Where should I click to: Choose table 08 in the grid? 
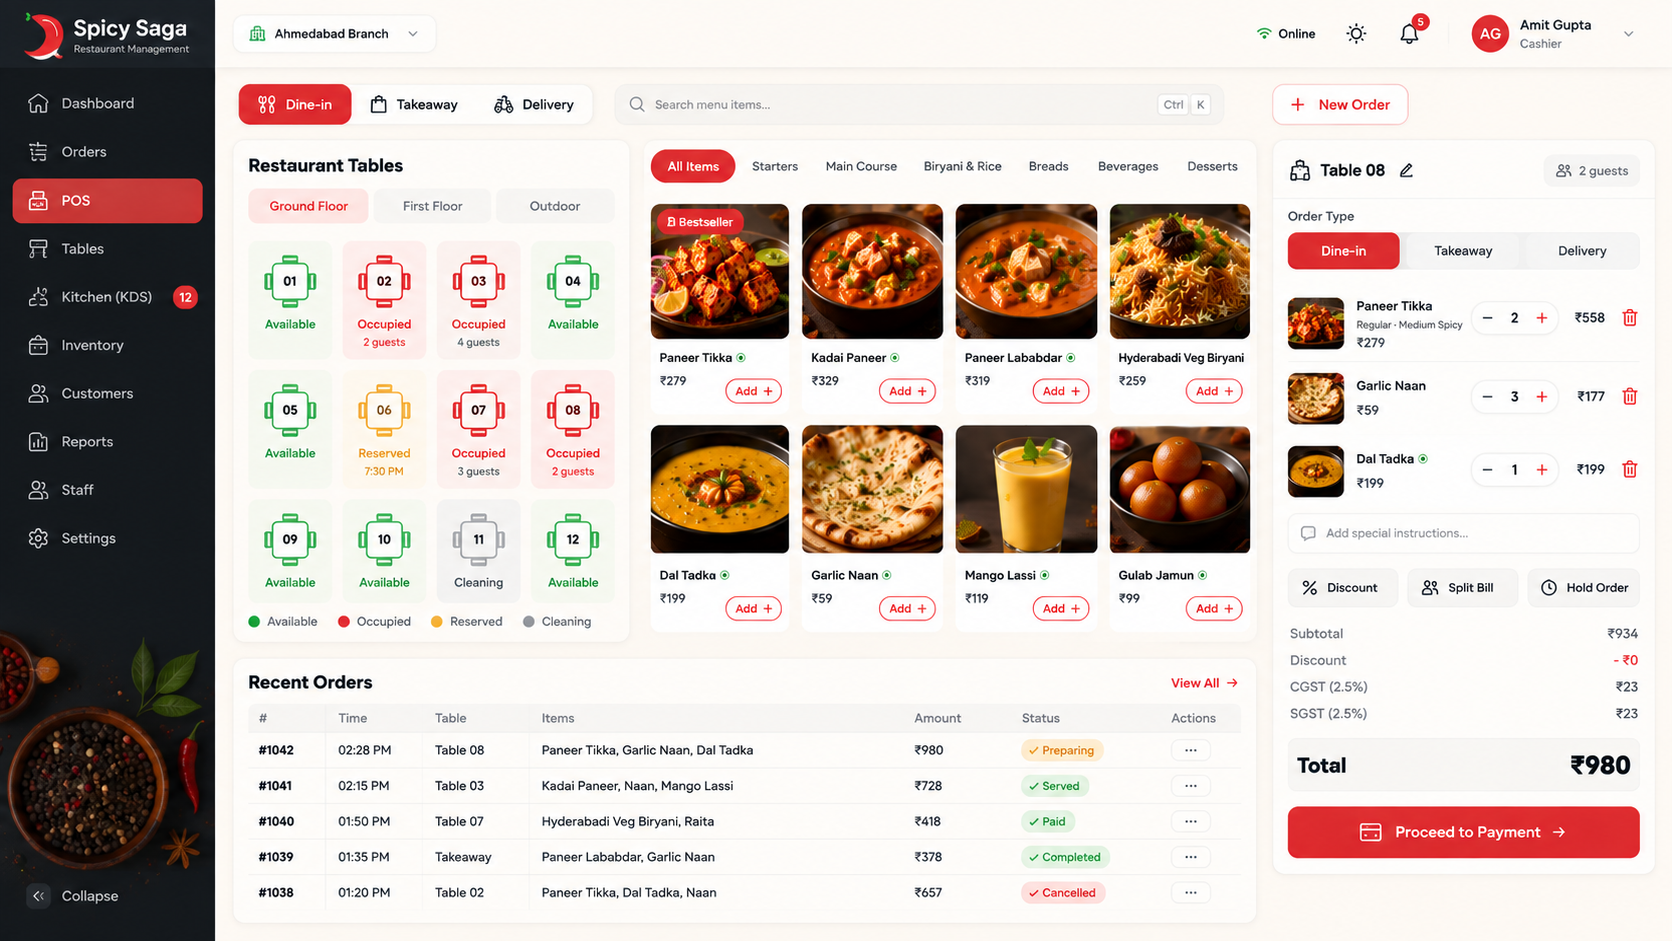pos(573,428)
